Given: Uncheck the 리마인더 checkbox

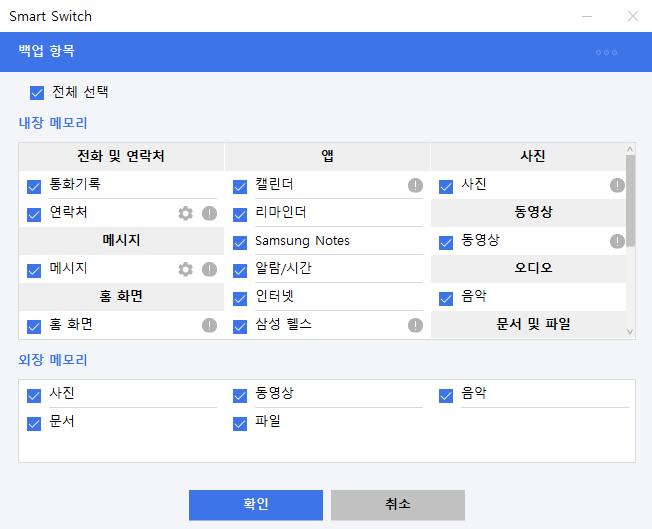Looking at the screenshot, I should [240, 215].
